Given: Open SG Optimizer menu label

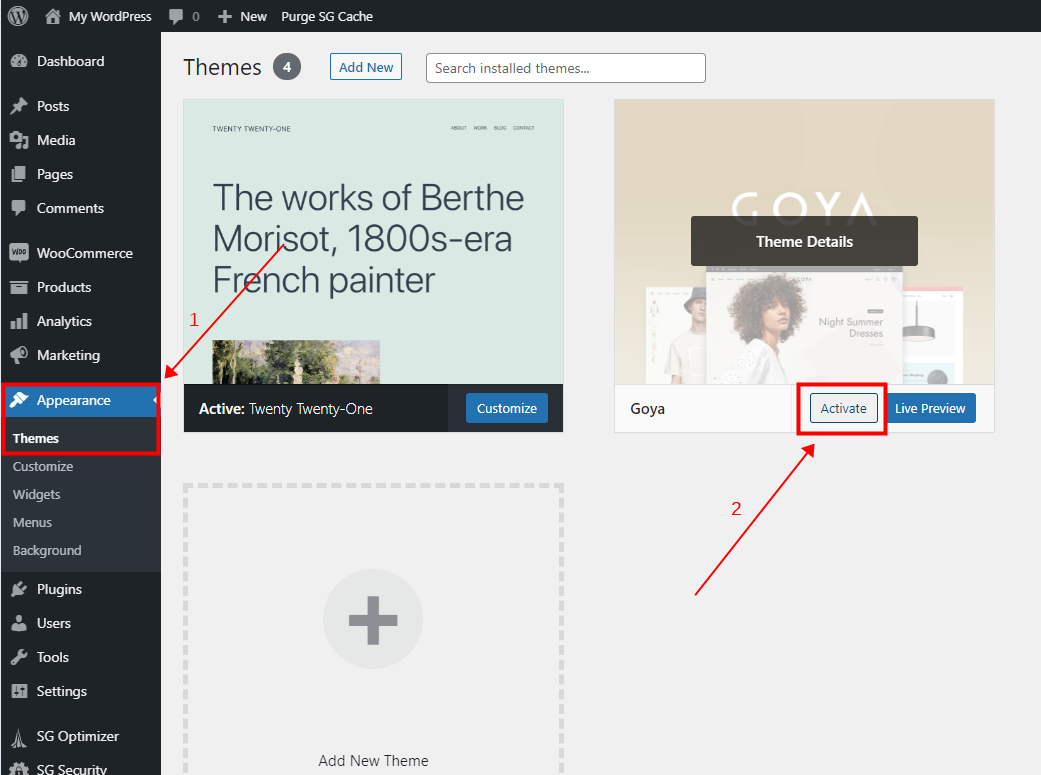Looking at the screenshot, I should (x=78, y=736).
